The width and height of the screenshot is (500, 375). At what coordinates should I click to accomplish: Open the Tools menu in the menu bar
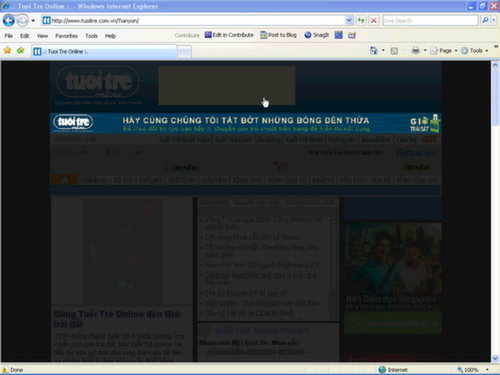click(91, 36)
